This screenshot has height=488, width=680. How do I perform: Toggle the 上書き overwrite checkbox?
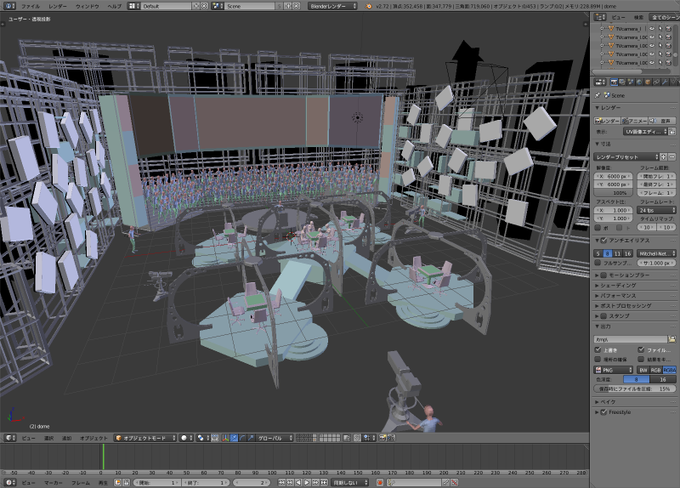598,350
